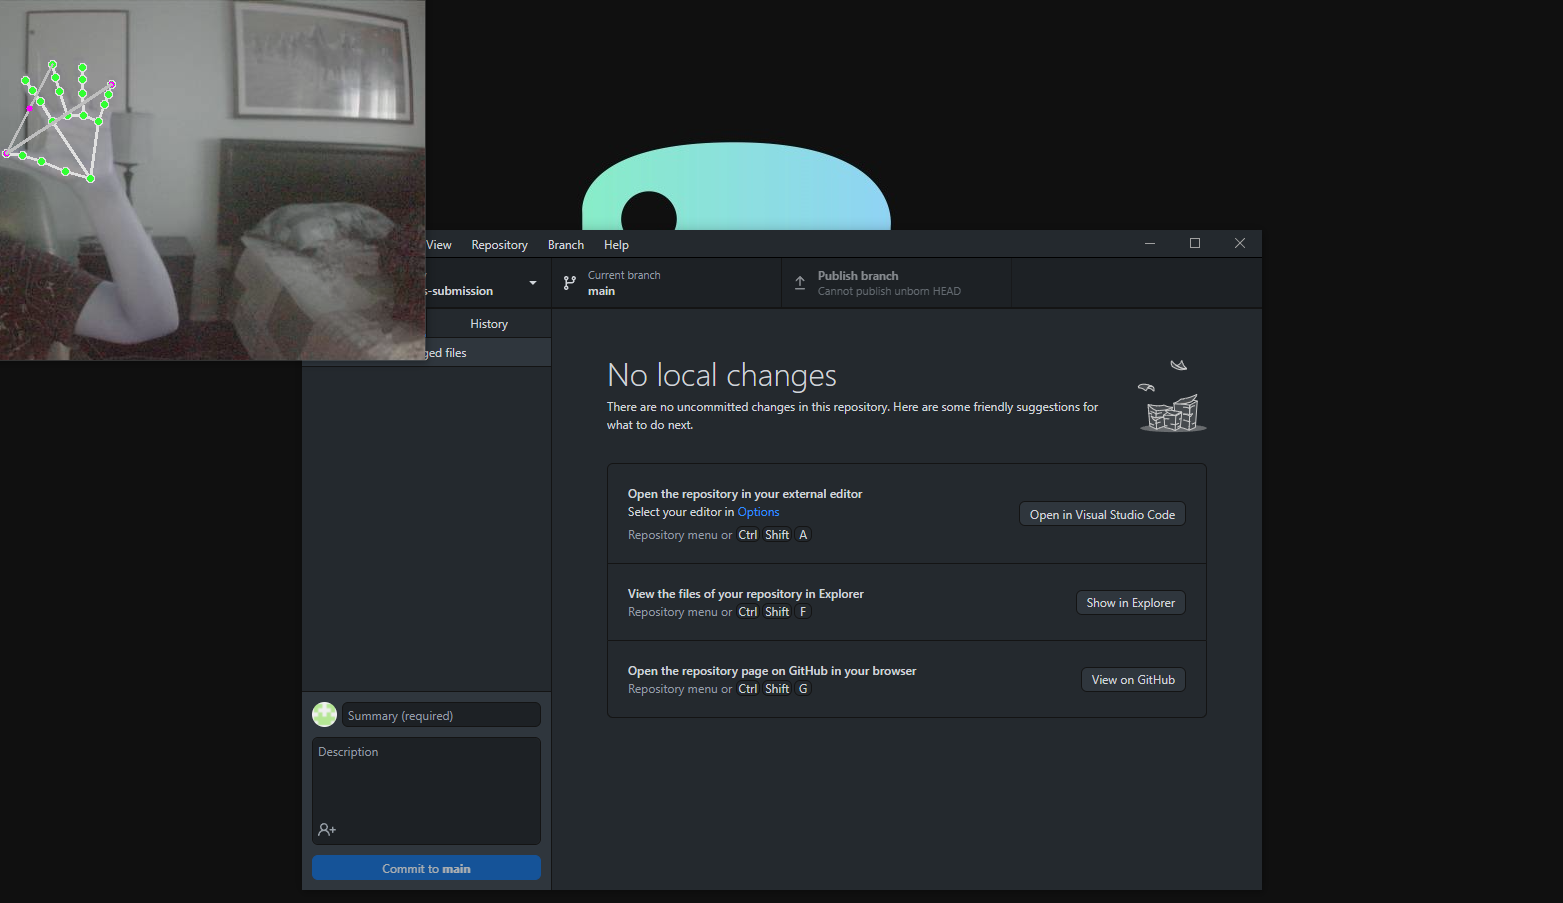Open the Repository menu
Screen dimensions: 1563x903
pyautogui.click(x=499, y=245)
